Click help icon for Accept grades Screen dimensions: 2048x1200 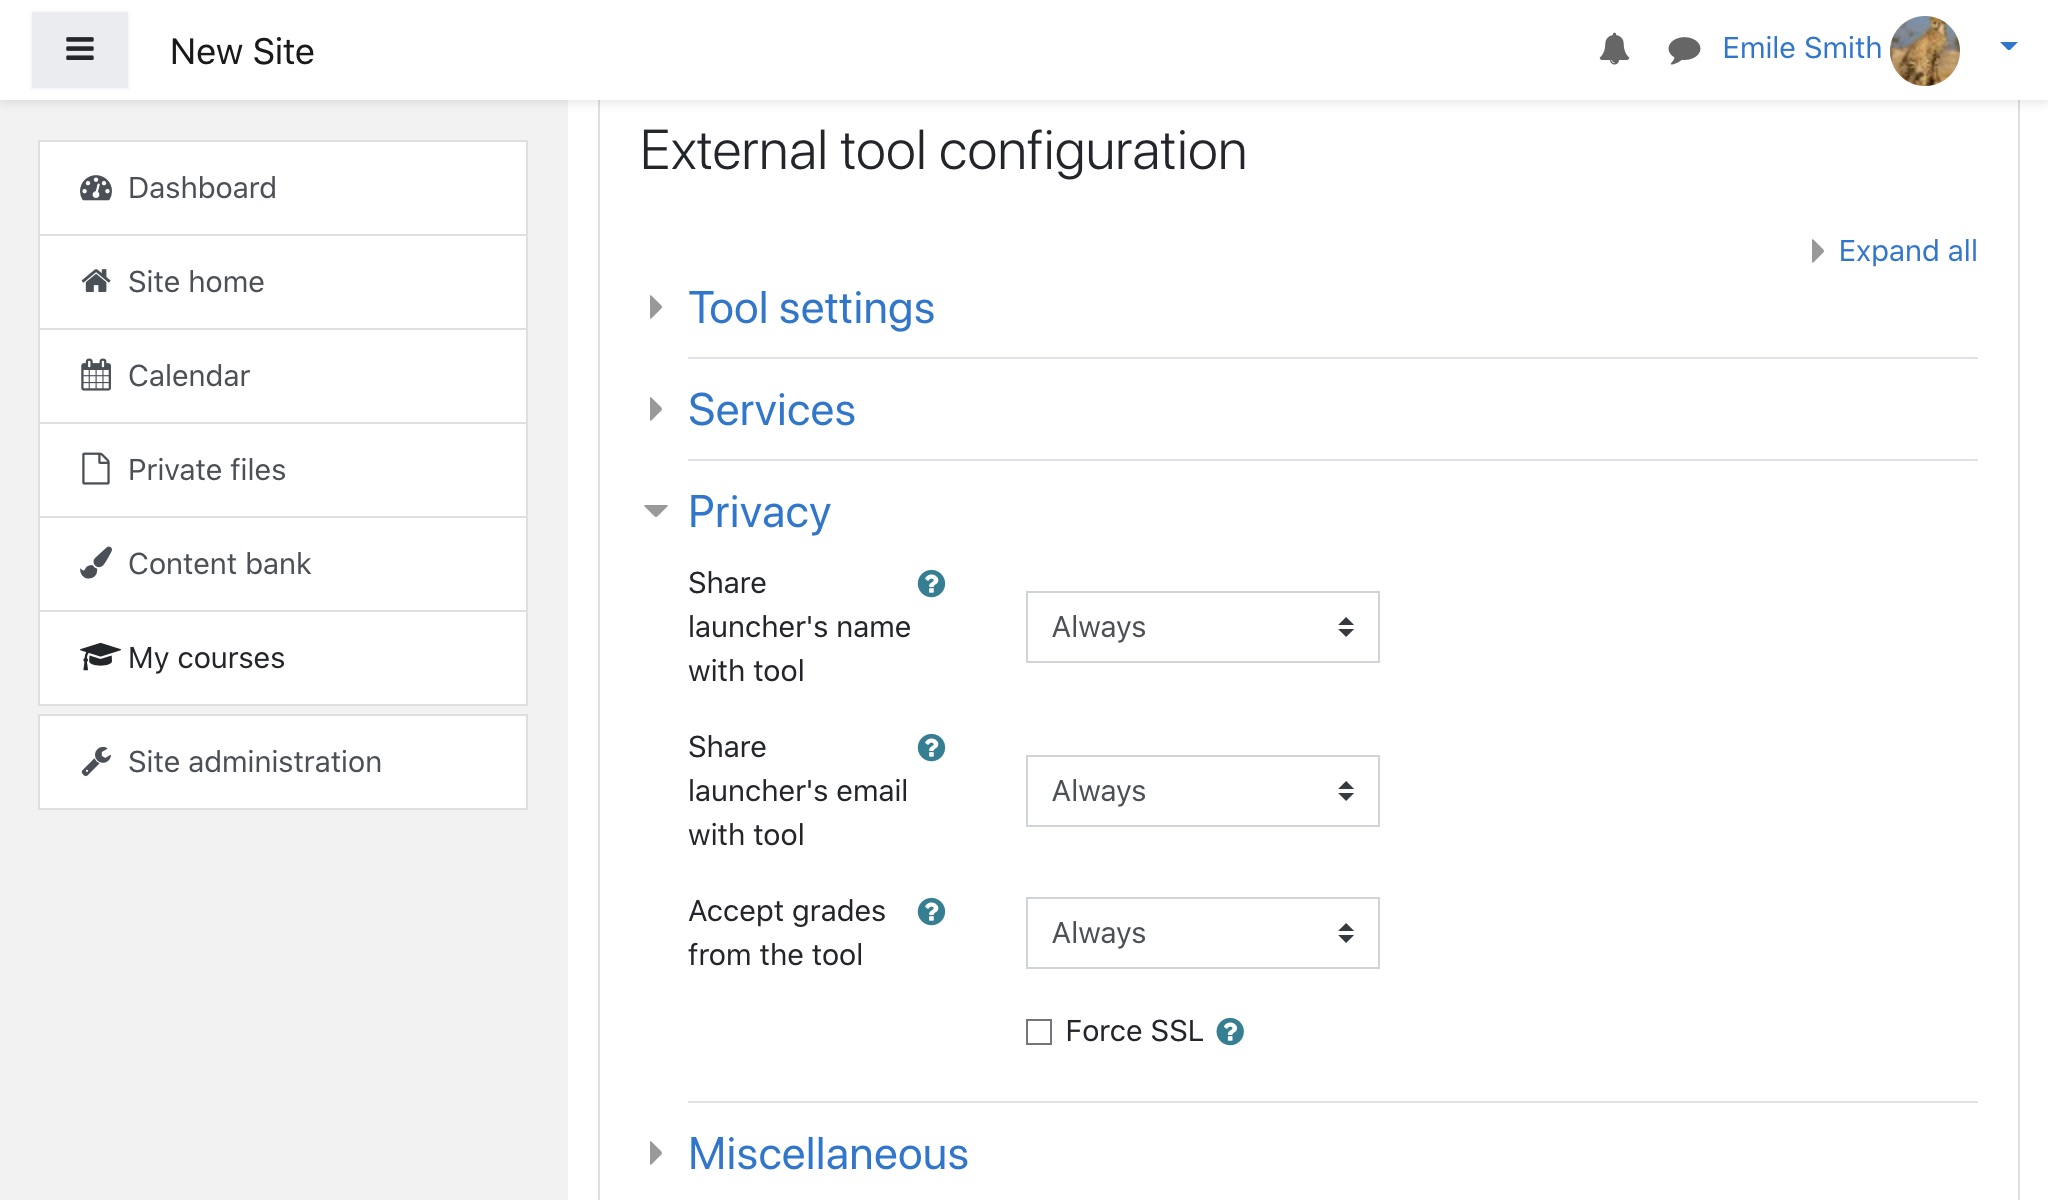pos(931,911)
